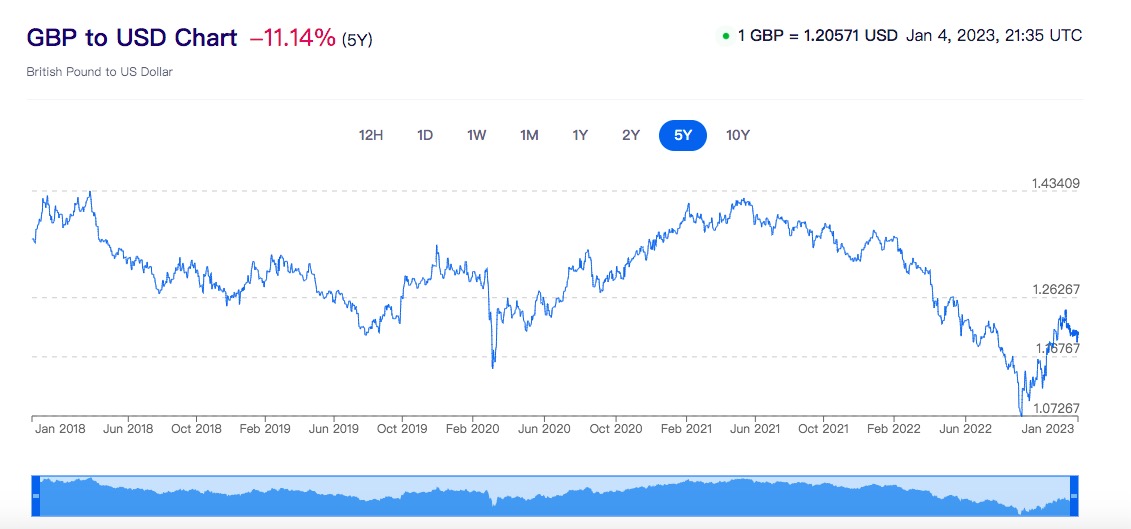Click the Feb 2020 axis date label

471,429
